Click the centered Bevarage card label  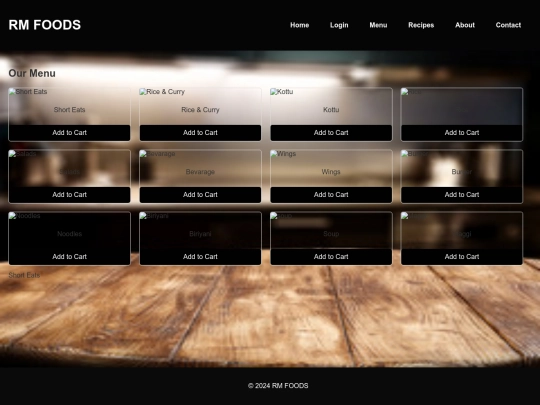coord(200,172)
